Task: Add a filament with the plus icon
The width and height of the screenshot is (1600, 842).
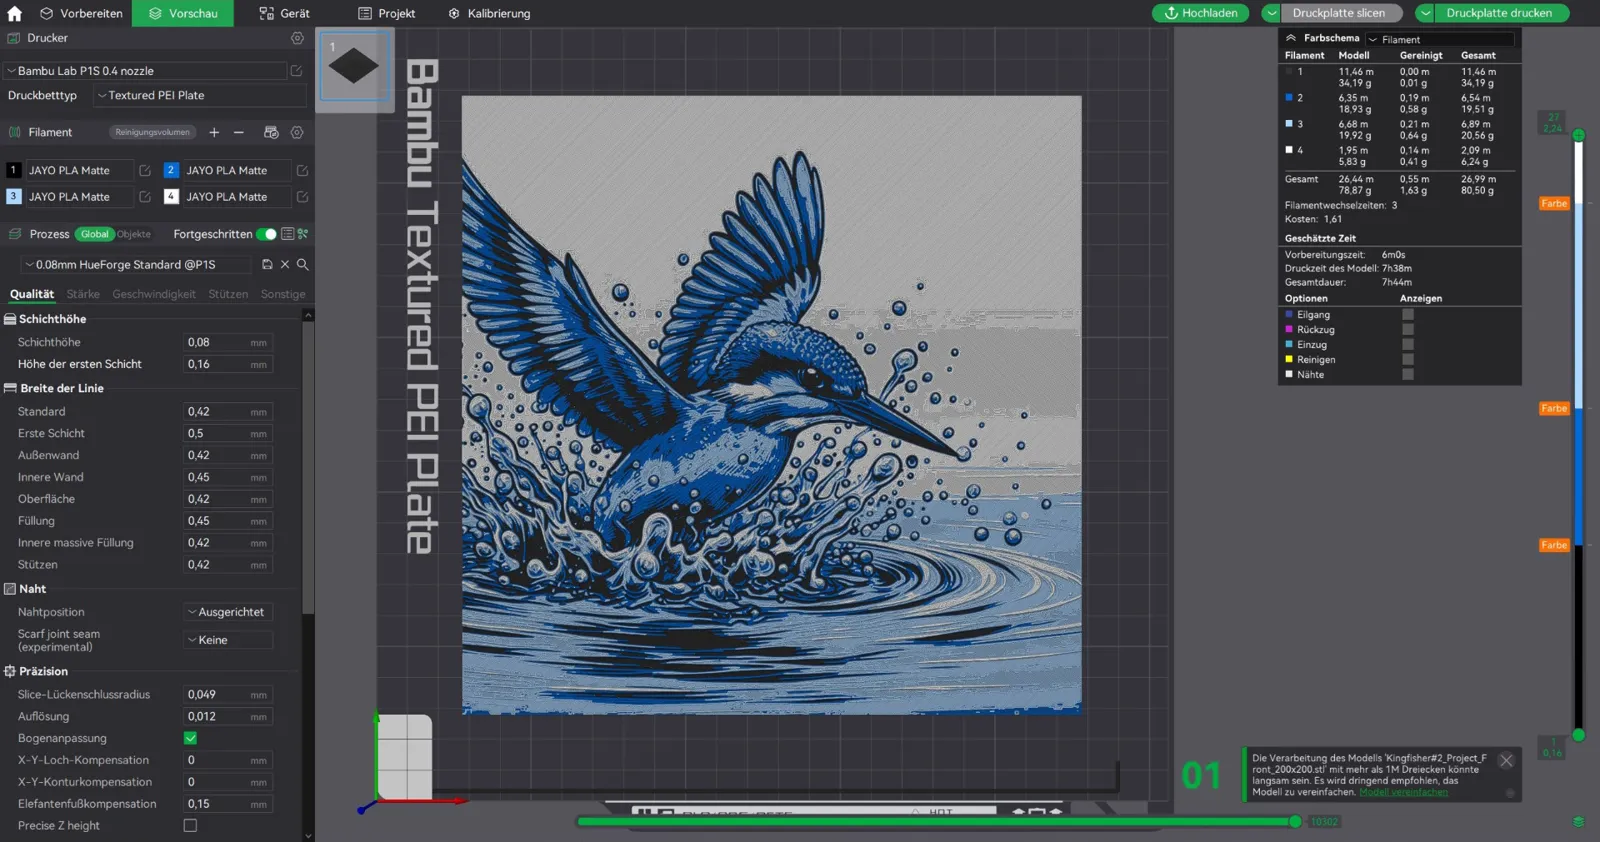Action: 214,132
